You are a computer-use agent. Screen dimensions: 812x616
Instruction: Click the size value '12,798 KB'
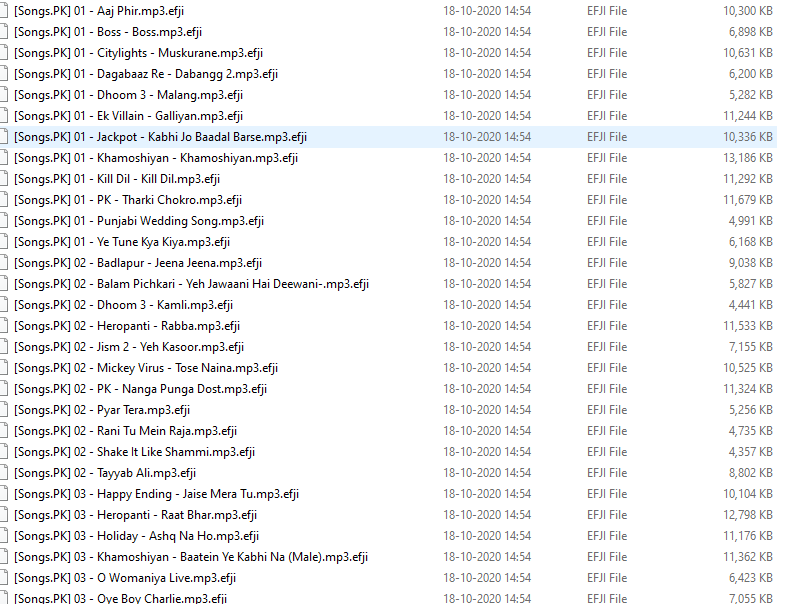pyautogui.click(x=748, y=515)
